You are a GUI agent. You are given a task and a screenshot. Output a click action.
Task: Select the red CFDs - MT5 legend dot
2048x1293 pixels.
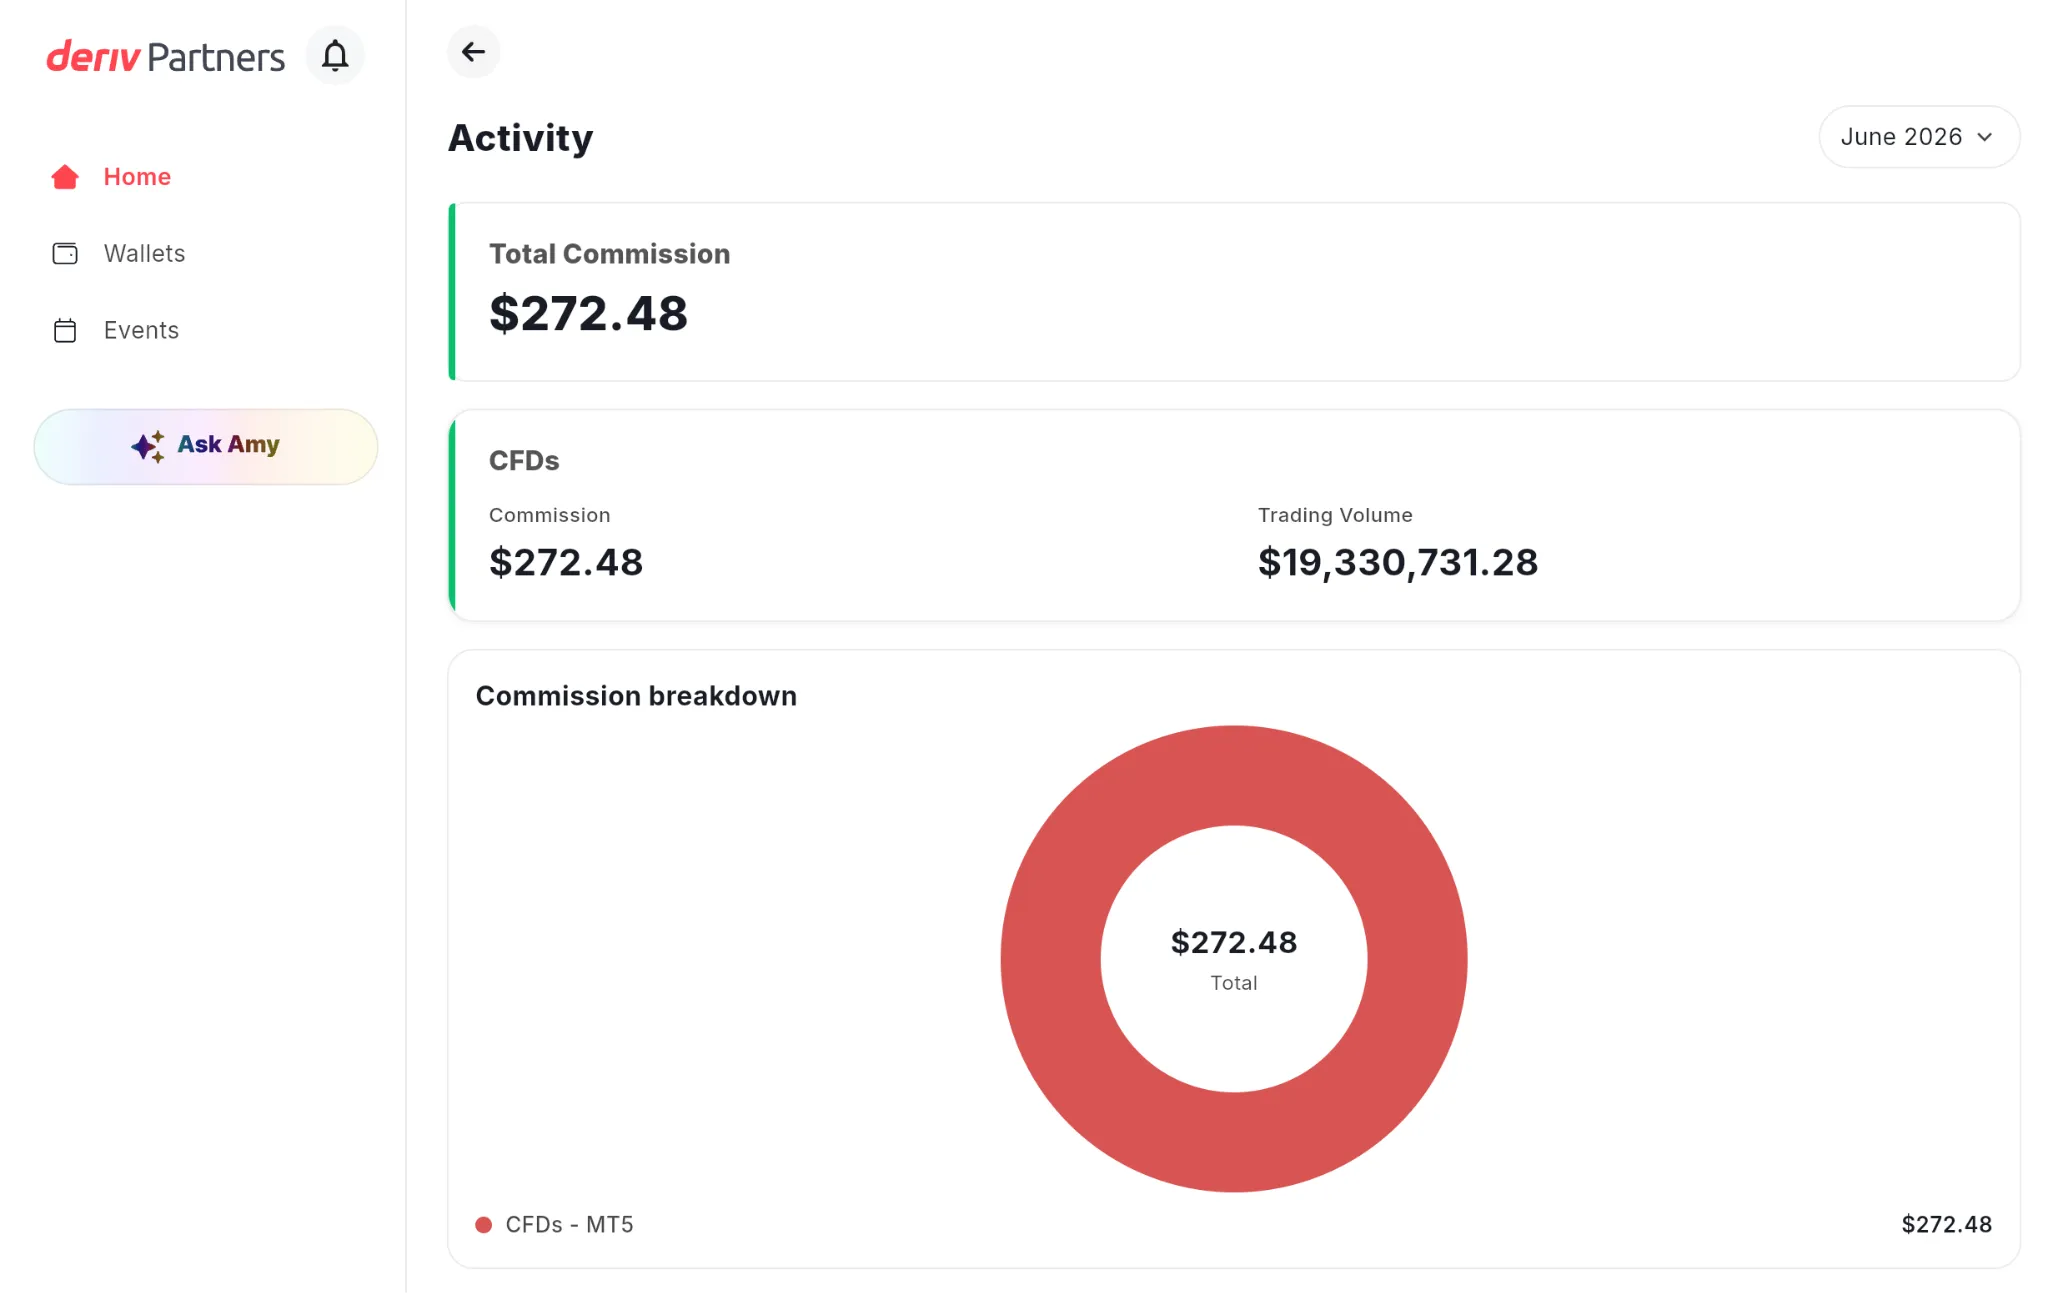(x=483, y=1225)
